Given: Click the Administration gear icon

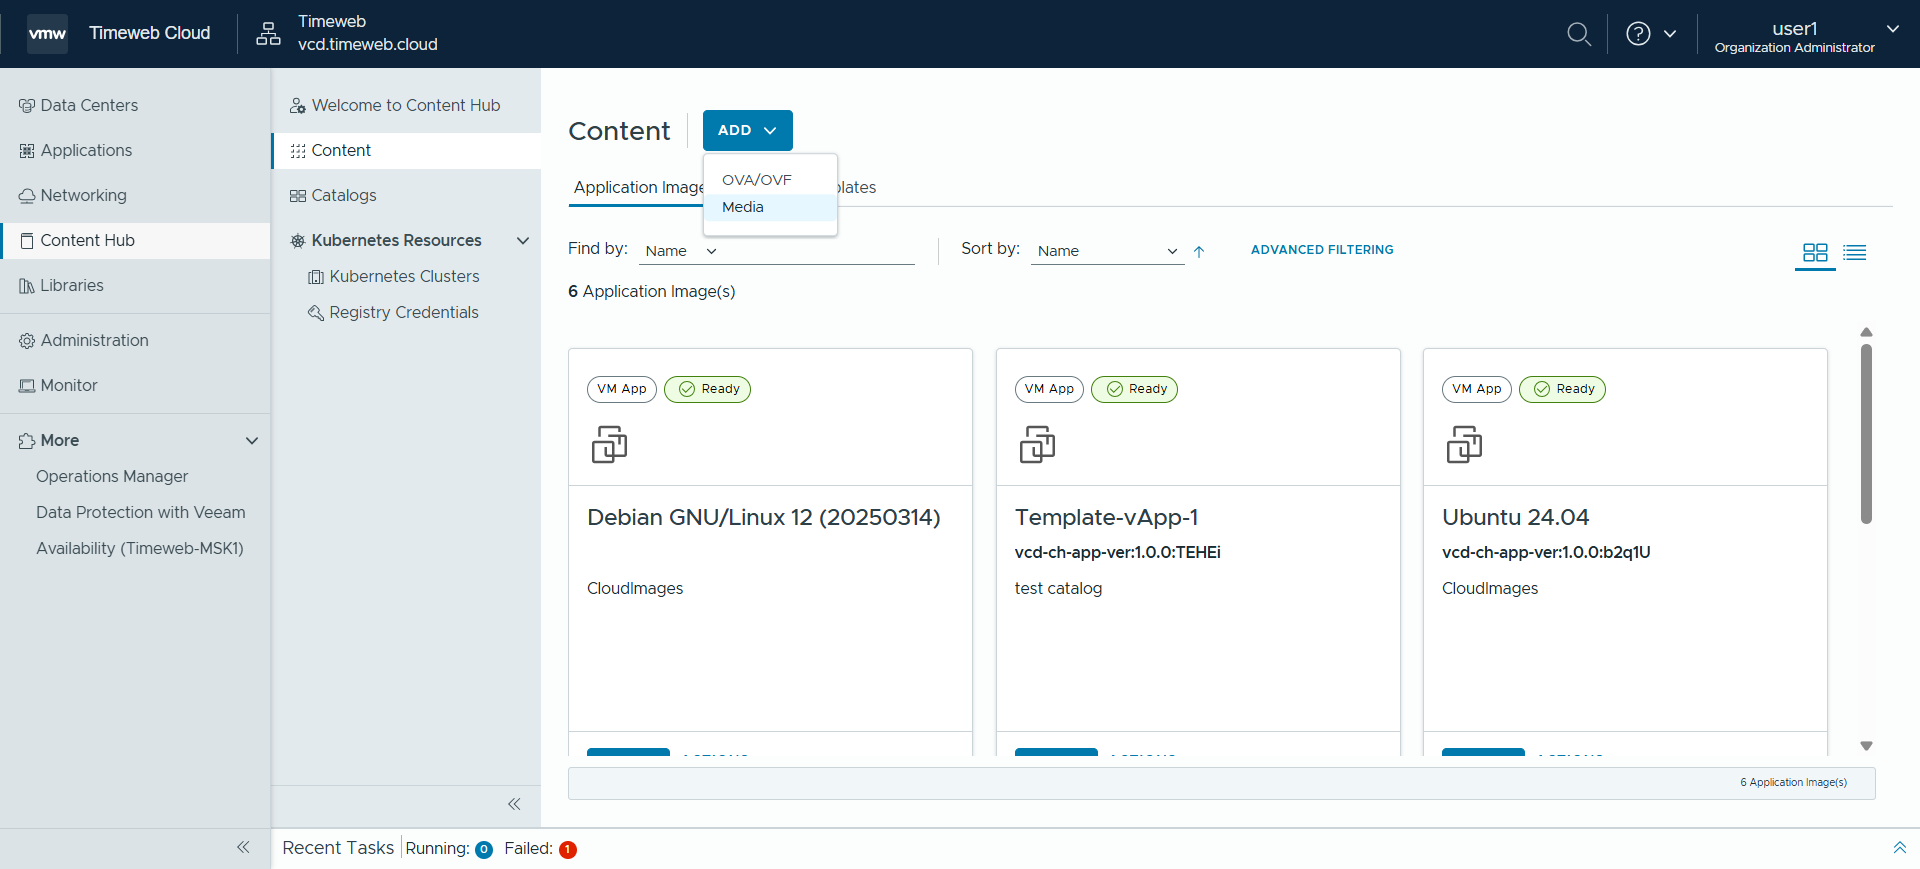Looking at the screenshot, I should pos(27,341).
